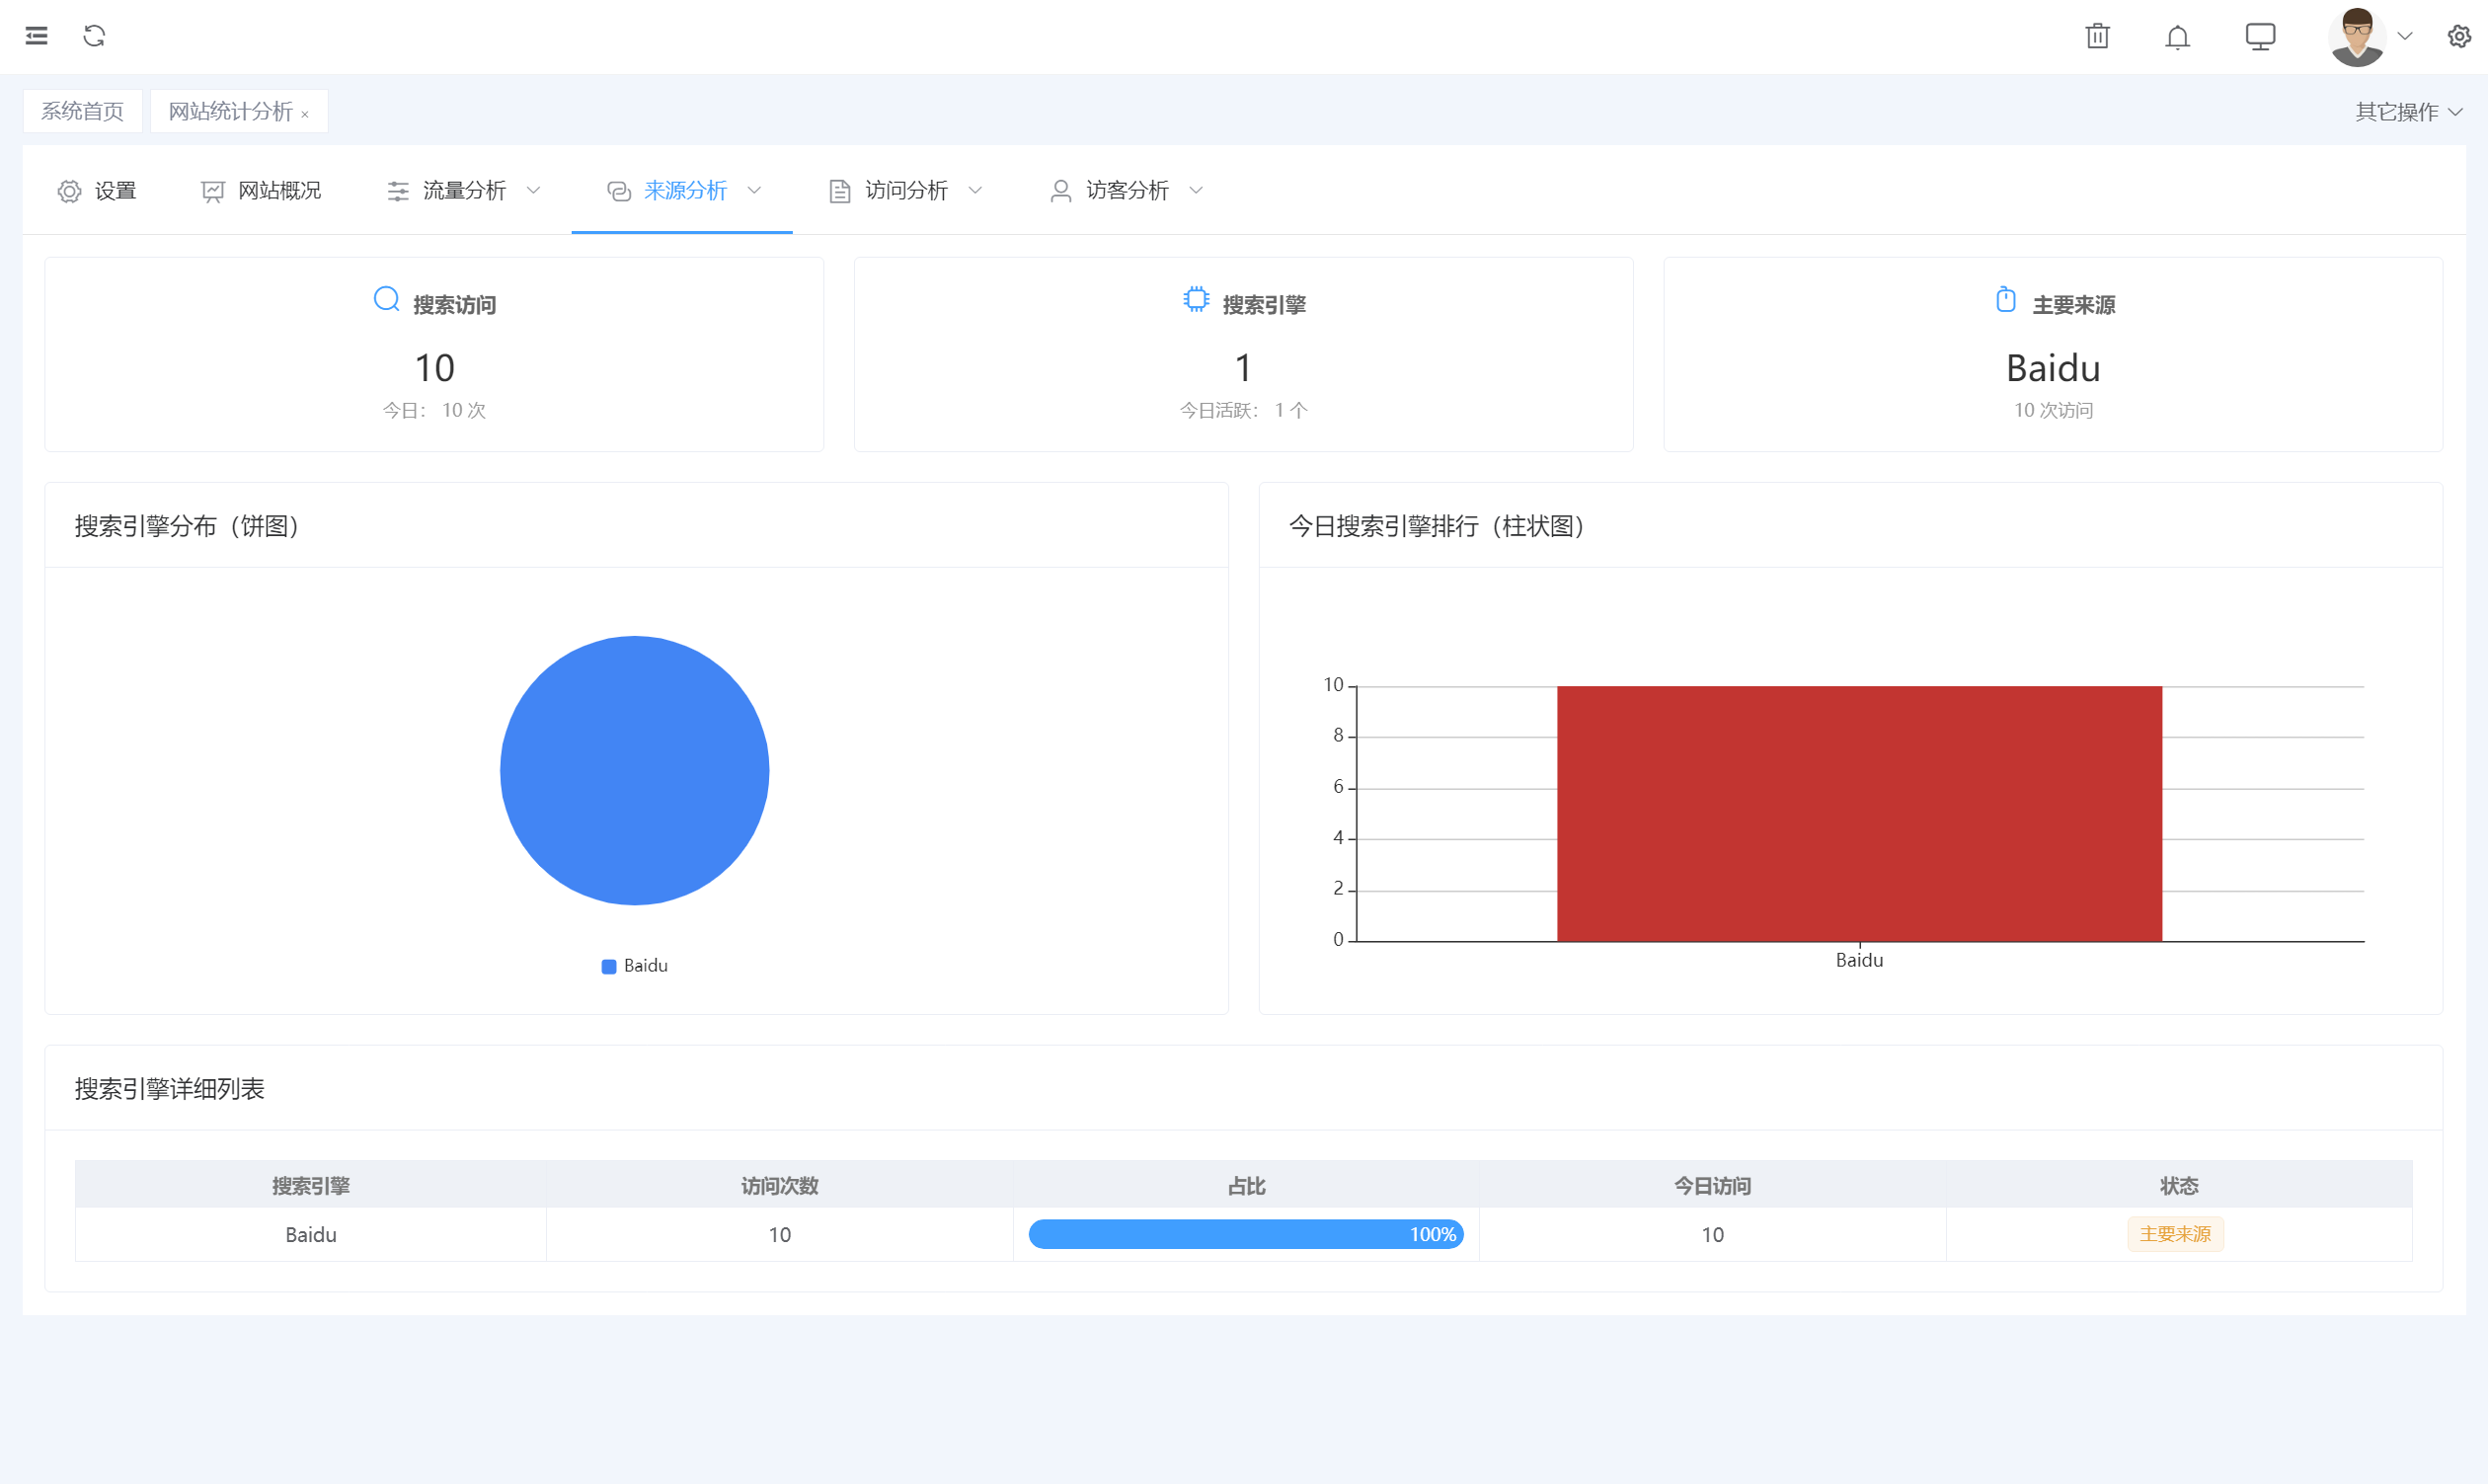Click the refresh page icon

(94, 36)
